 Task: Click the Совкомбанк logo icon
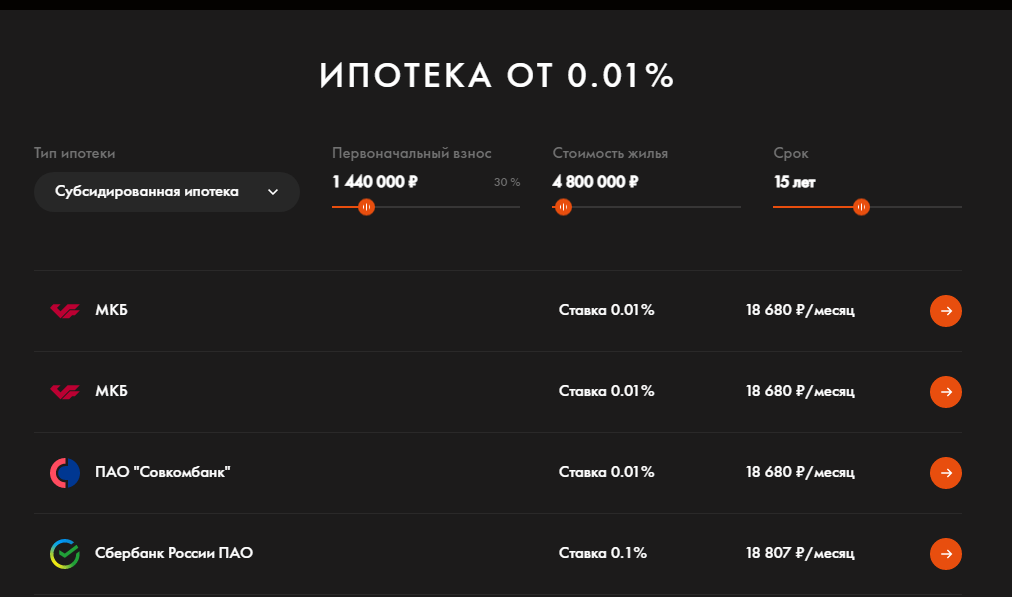(x=65, y=473)
